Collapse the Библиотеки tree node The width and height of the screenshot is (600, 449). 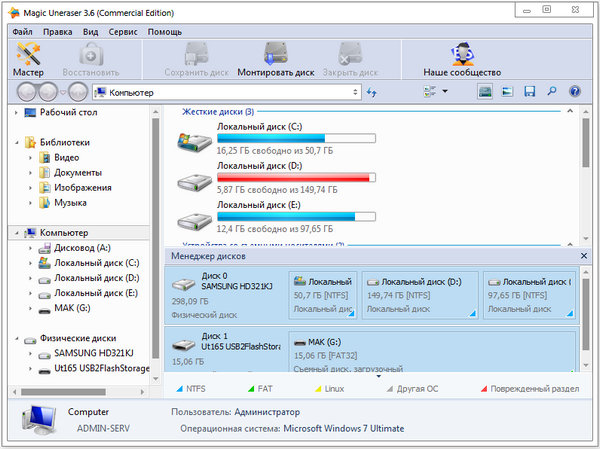coord(17,142)
